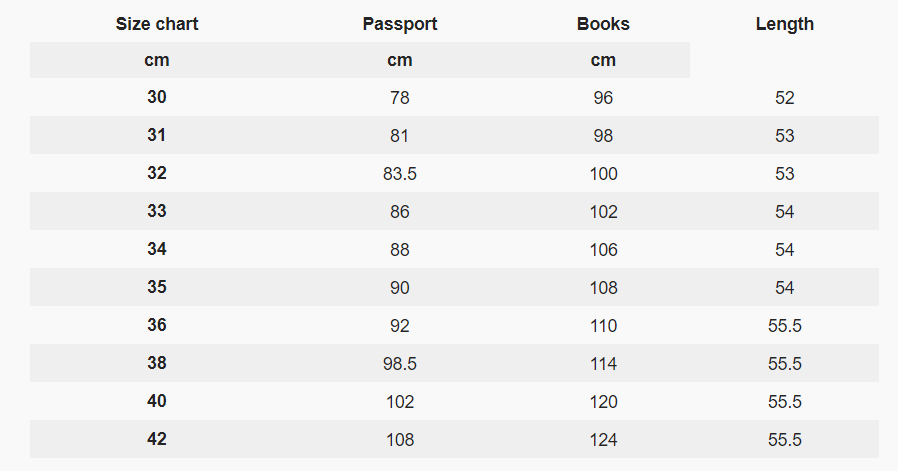Click the "Passport" column header

click(x=400, y=24)
